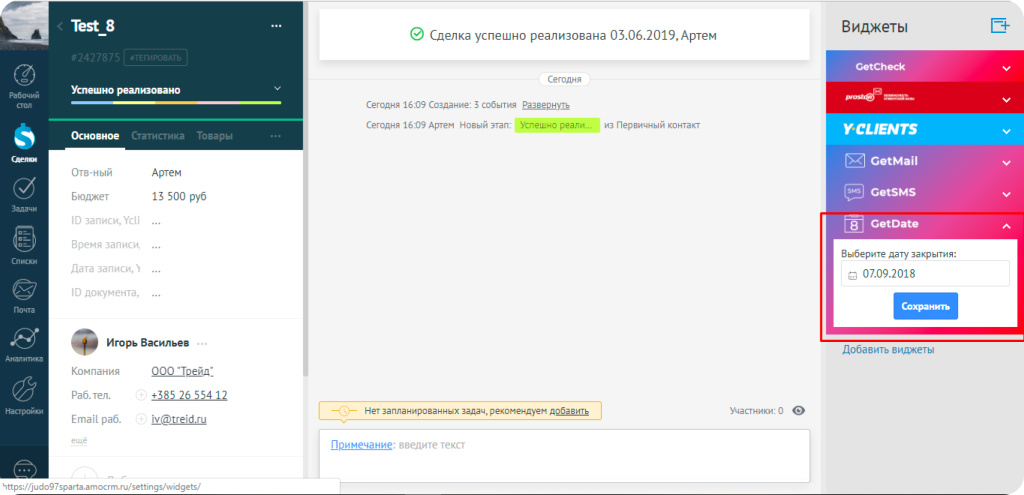
Task: Open the Аналитика analytics icon
Action: [24, 343]
